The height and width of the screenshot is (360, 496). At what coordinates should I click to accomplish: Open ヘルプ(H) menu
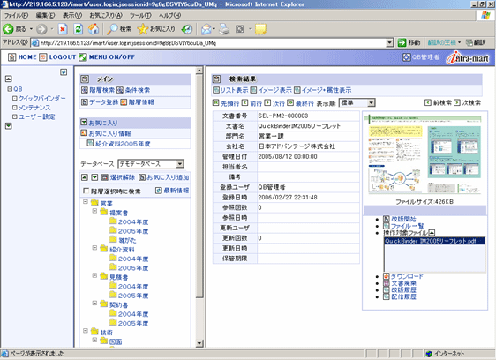(170, 16)
